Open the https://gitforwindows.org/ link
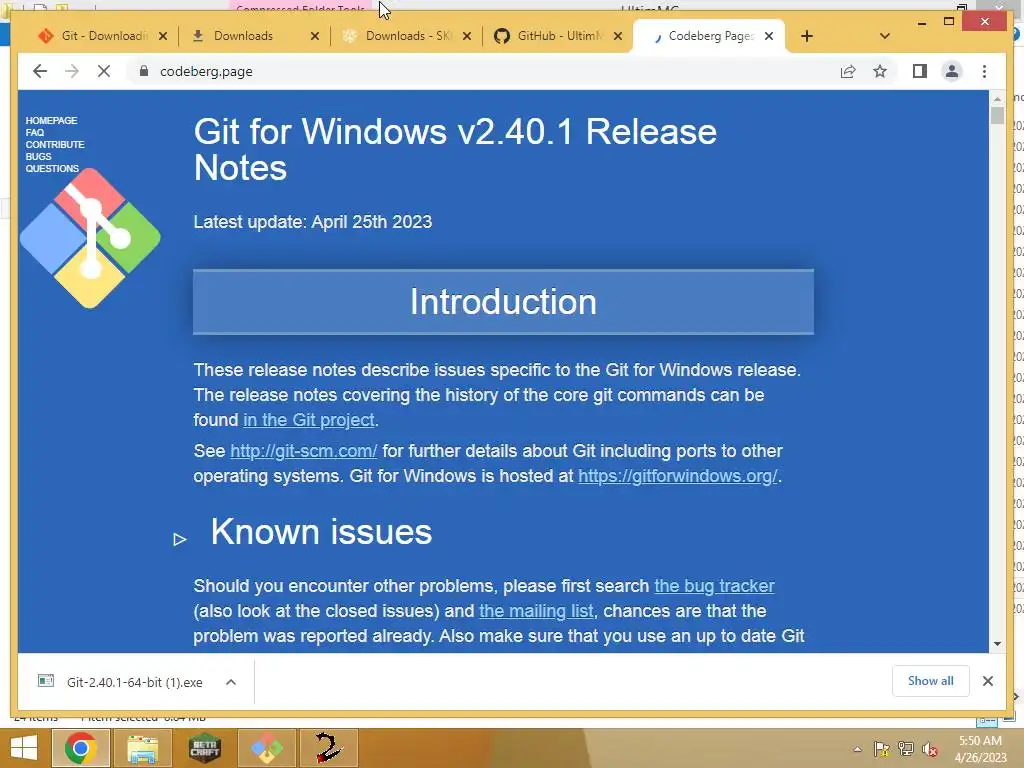The height and width of the screenshot is (768, 1024). tap(678, 476)
